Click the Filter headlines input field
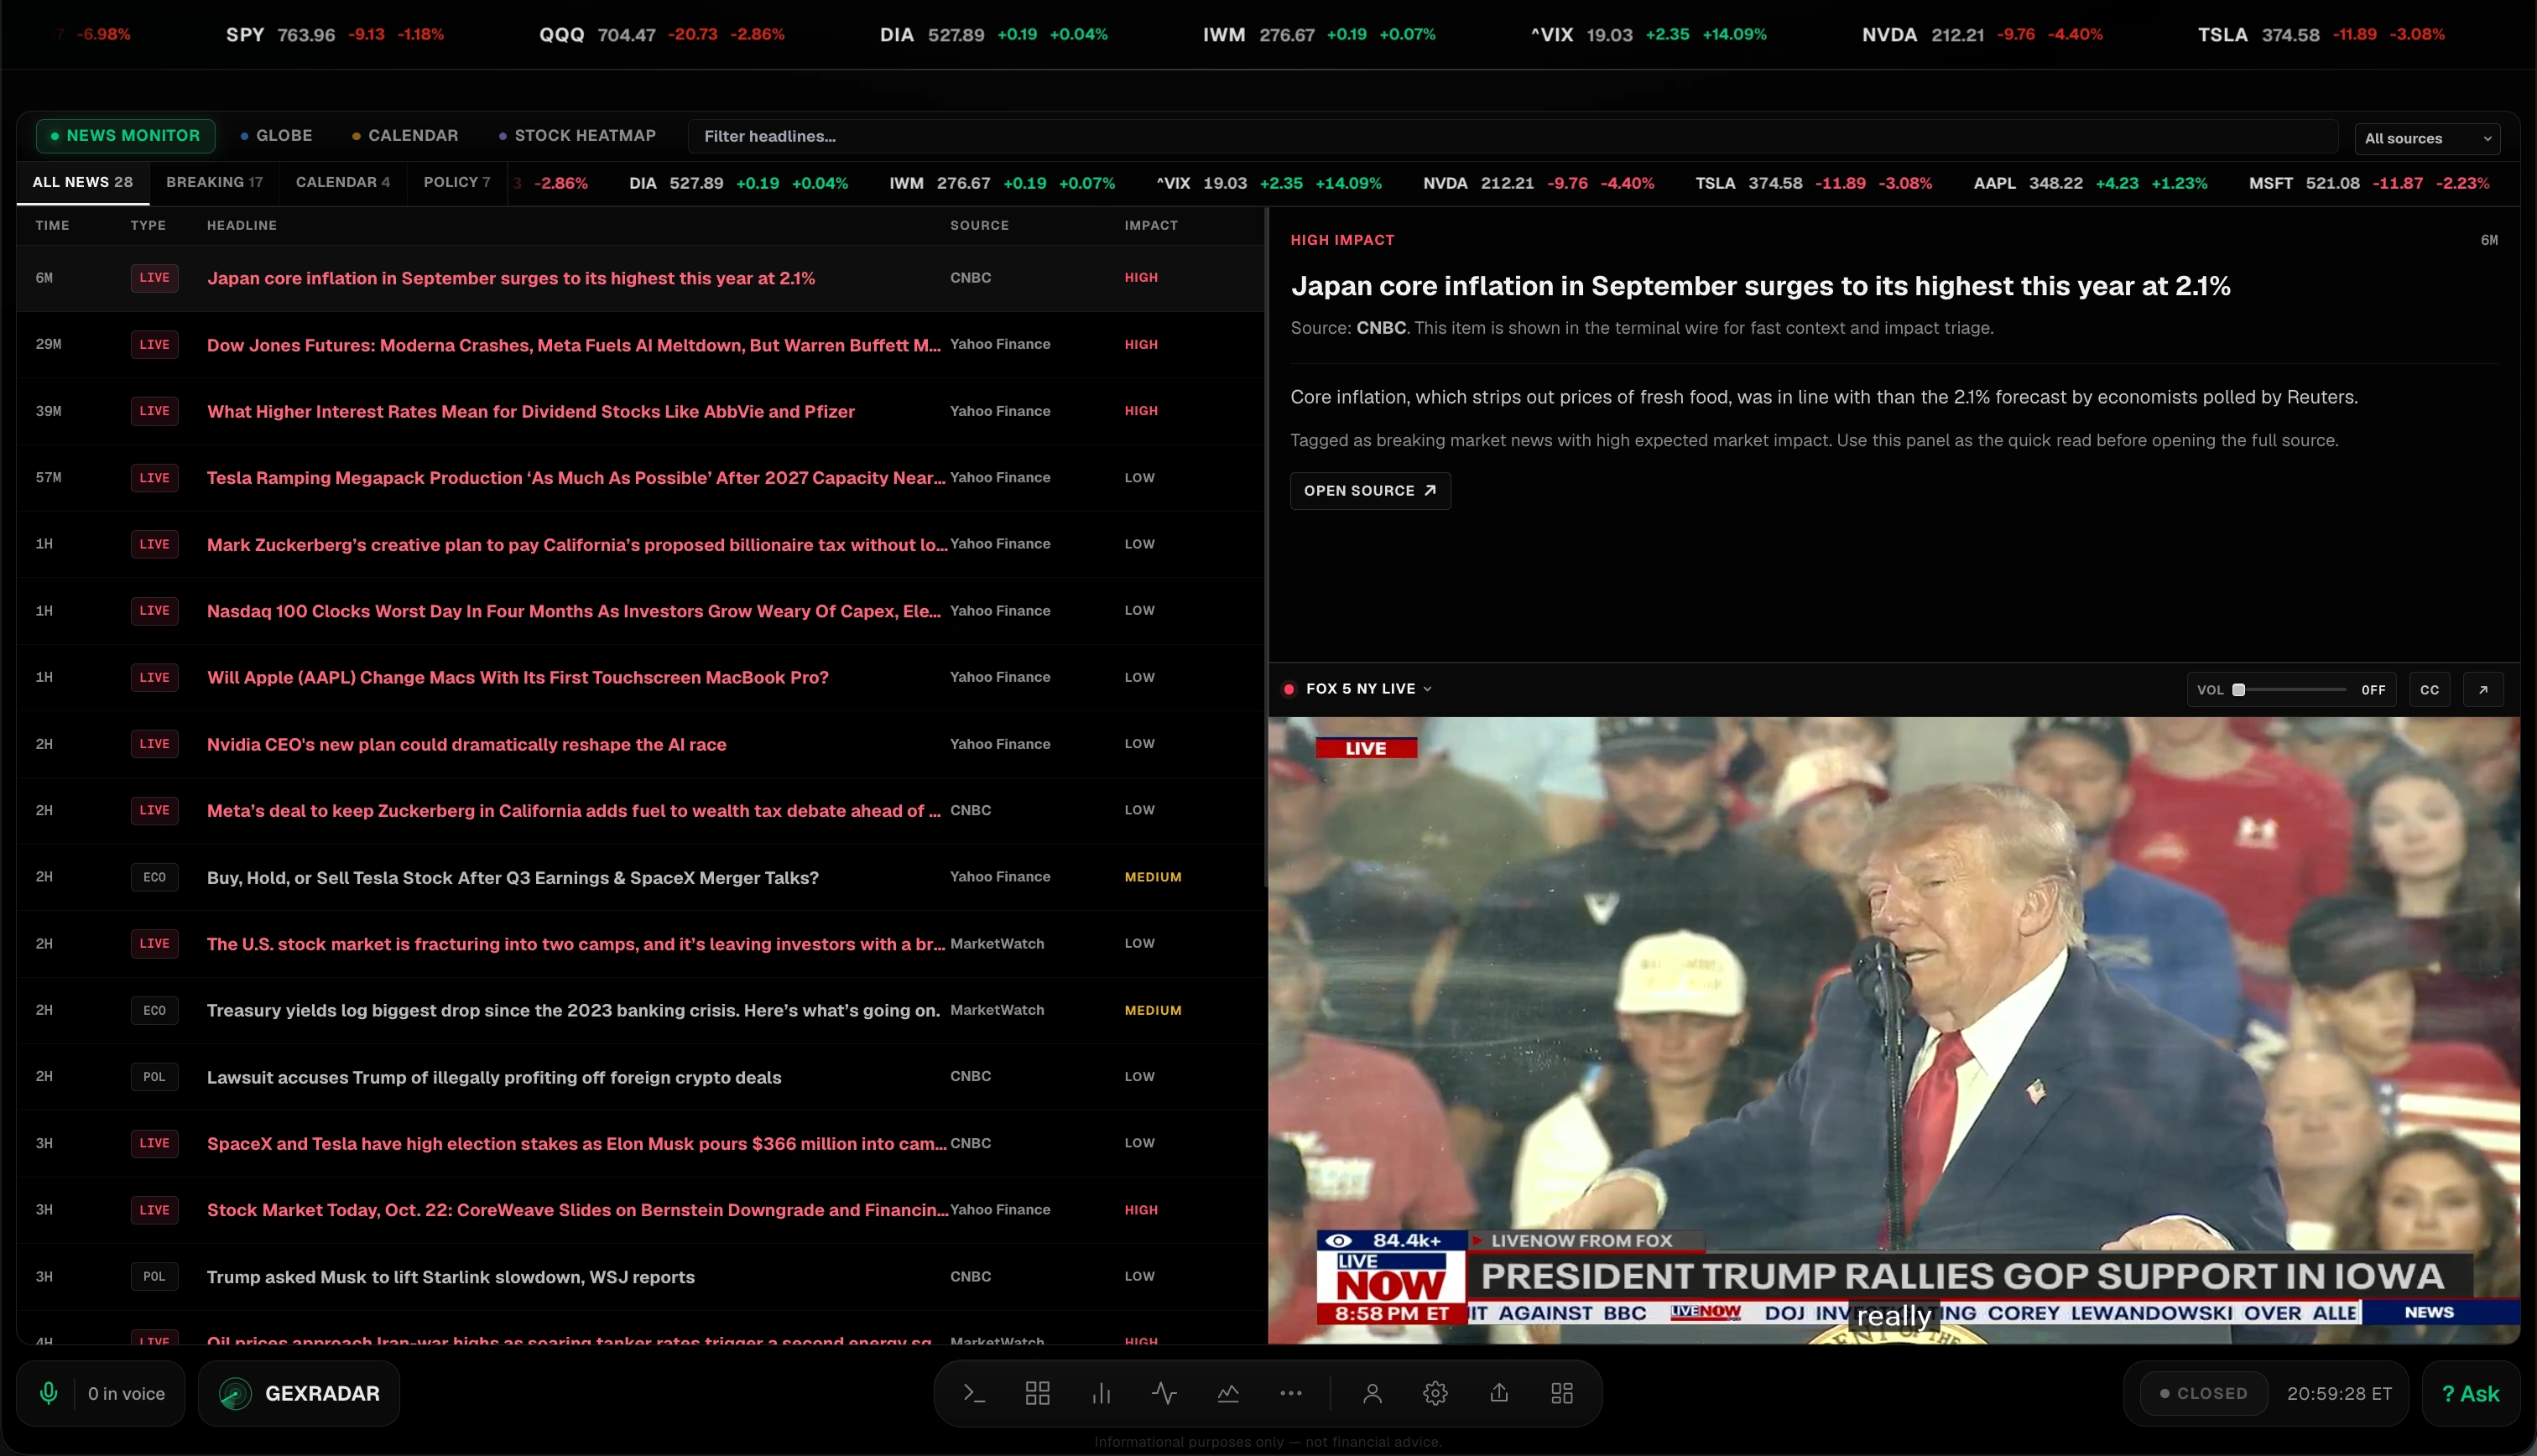The image size is (2537, 1456). coord(1512,136)
